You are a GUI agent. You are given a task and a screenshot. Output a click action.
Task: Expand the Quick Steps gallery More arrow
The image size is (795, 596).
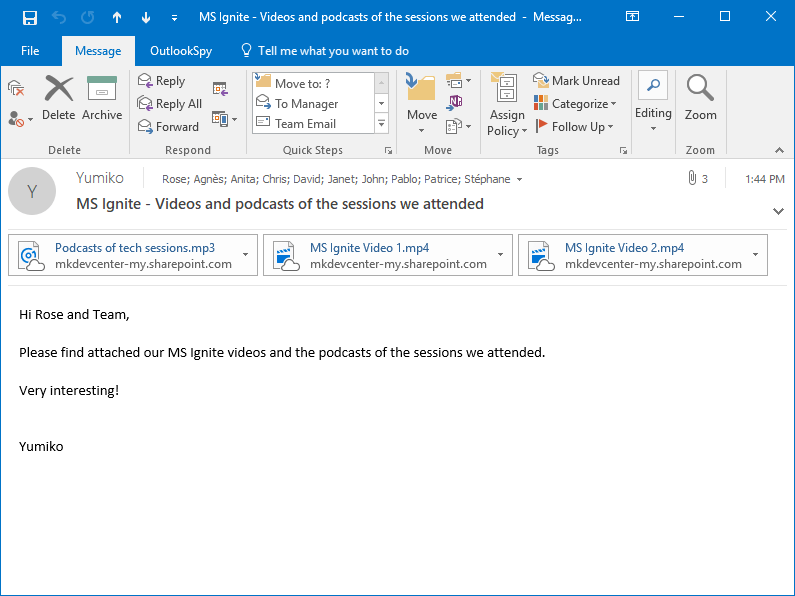coord(382,123)
